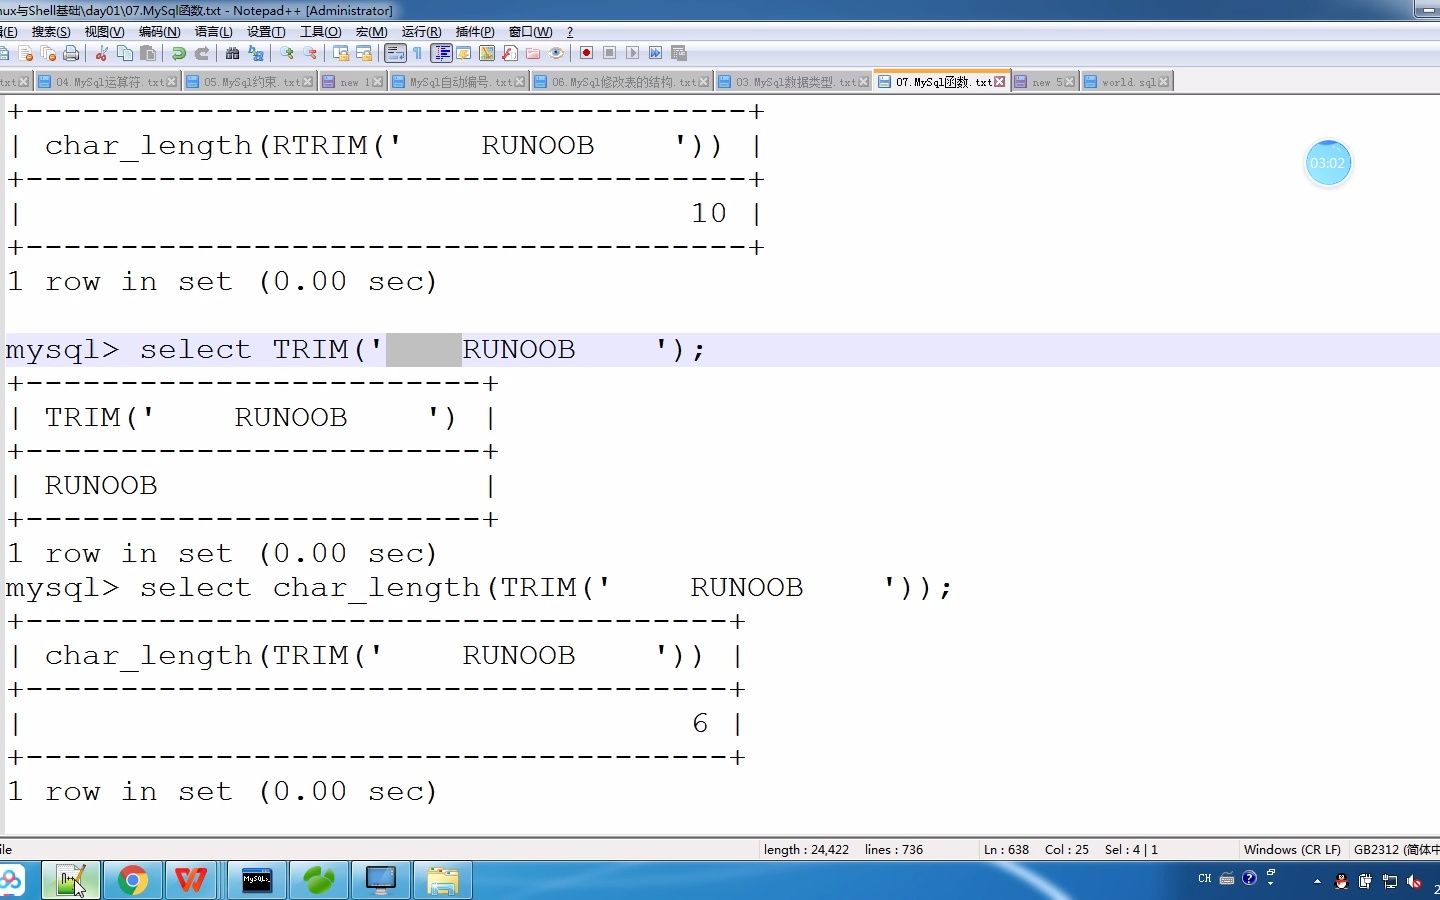Start macro recording with the red circle icon
This screenshot has width=1440, height=900.
(587, 53)
